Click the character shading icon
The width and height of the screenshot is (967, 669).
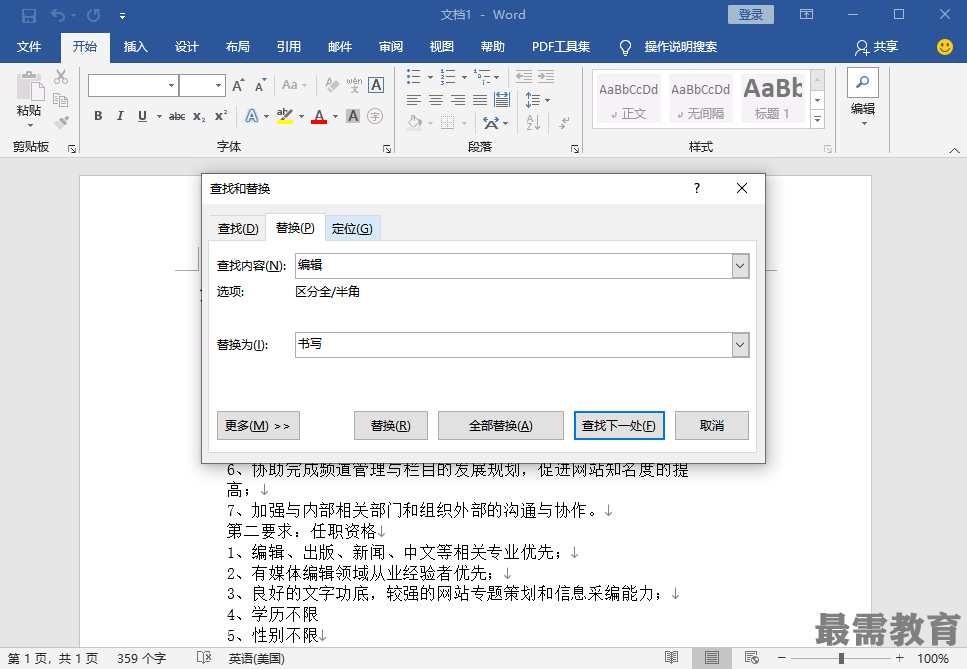353,116
